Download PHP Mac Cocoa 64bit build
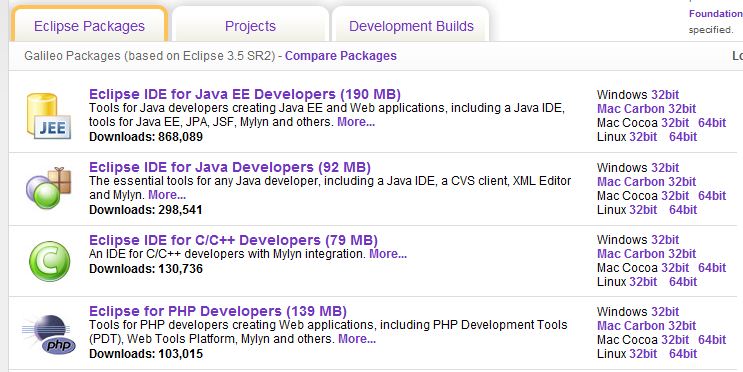The height and width of the screenshot is (372, 743). [712, 340]
